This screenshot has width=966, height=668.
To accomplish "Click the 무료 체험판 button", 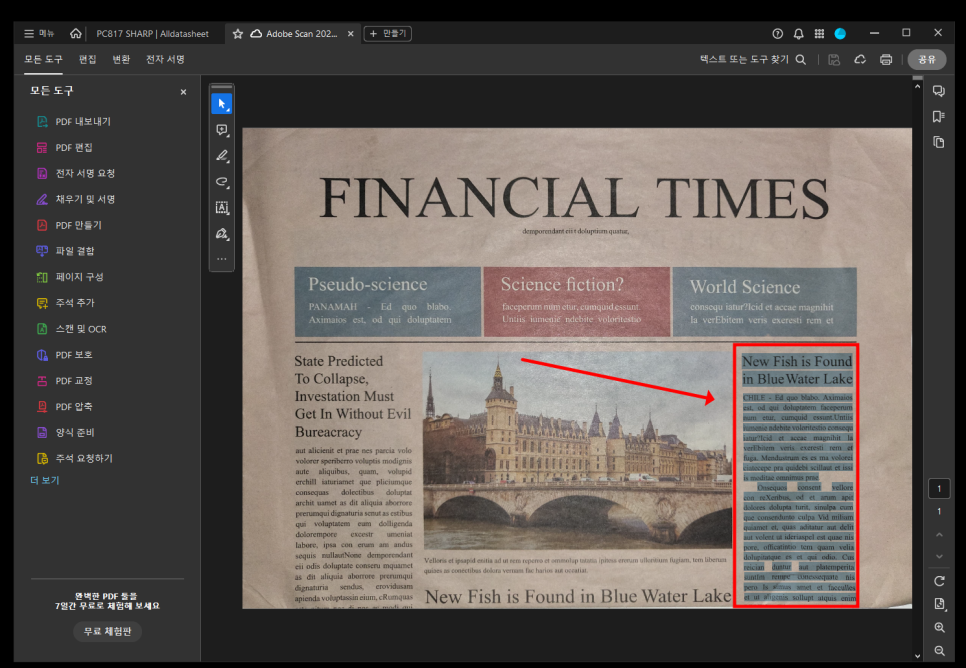I will point(108,631).
